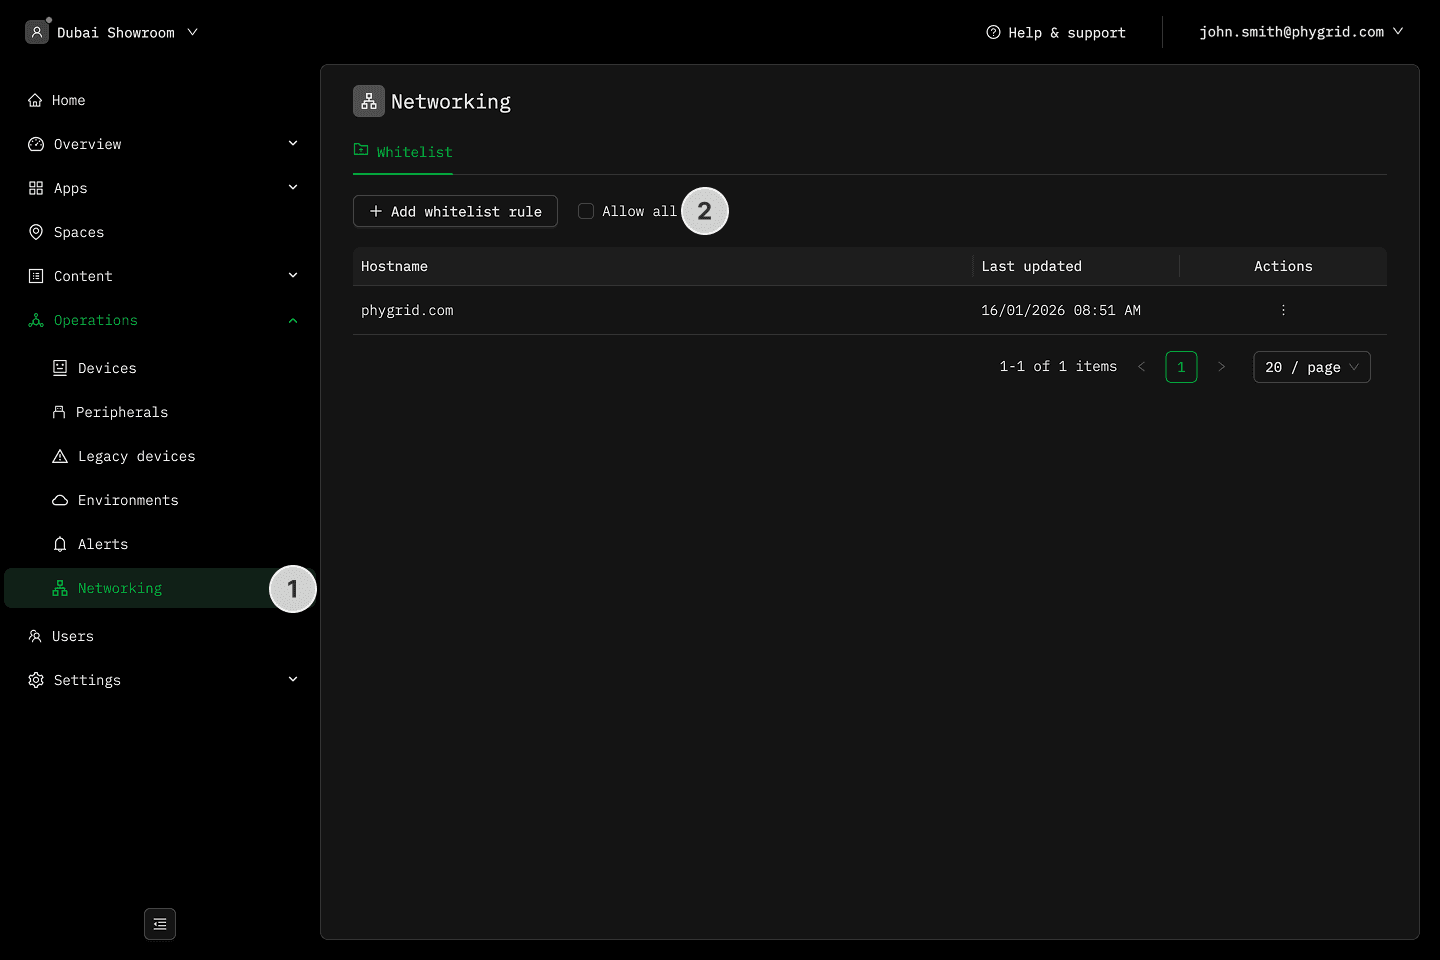Viewport: 1440px width, 960px height.
Task: Select the Whitelist tab
Action: pyautogui.click(x=403, y=152)
